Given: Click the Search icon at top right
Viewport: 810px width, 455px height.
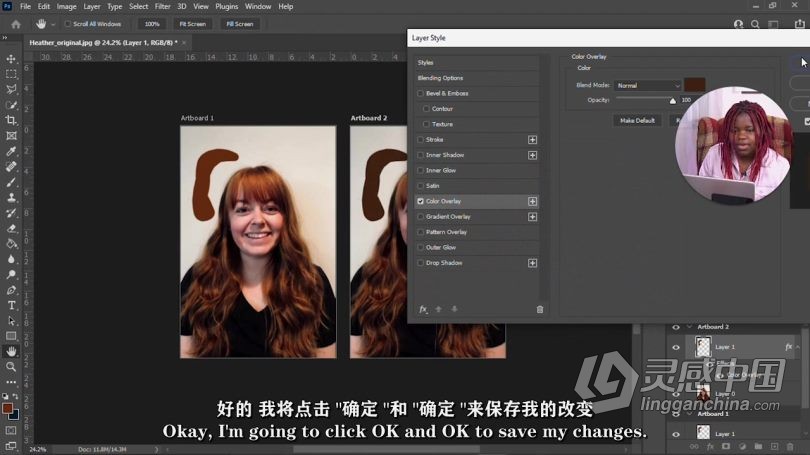Looking at the screenshot, I should click(755, 24).
